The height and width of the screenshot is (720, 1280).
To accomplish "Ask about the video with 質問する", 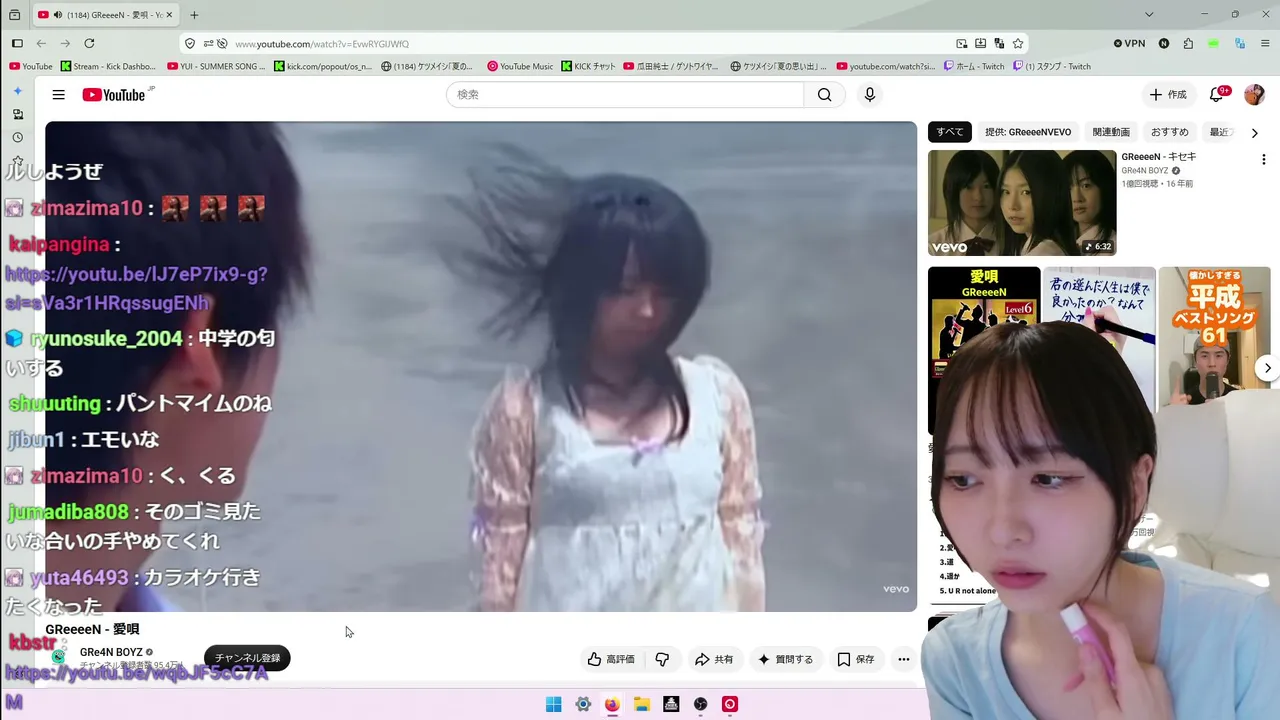I will tap(785, 659).
